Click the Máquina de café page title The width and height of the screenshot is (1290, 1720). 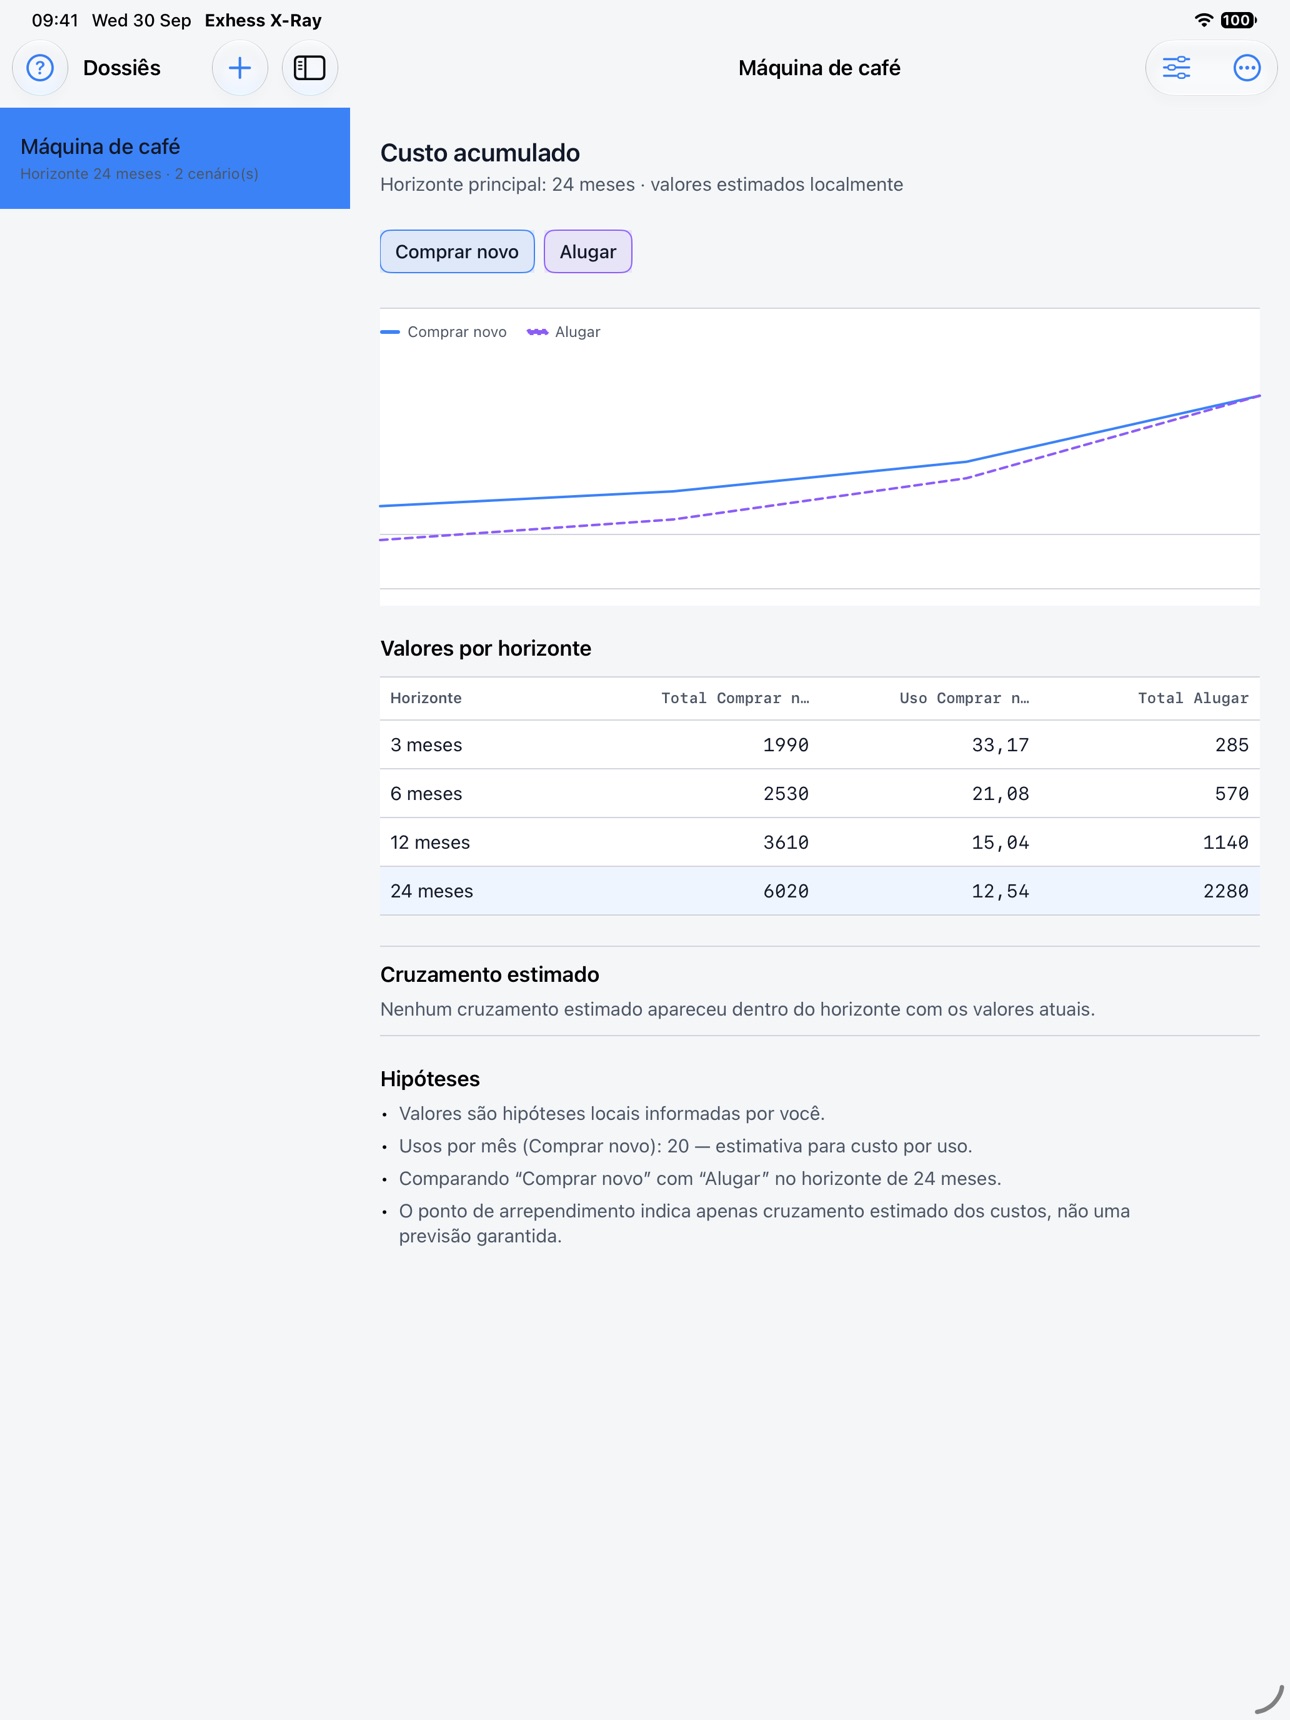[819, 68]
